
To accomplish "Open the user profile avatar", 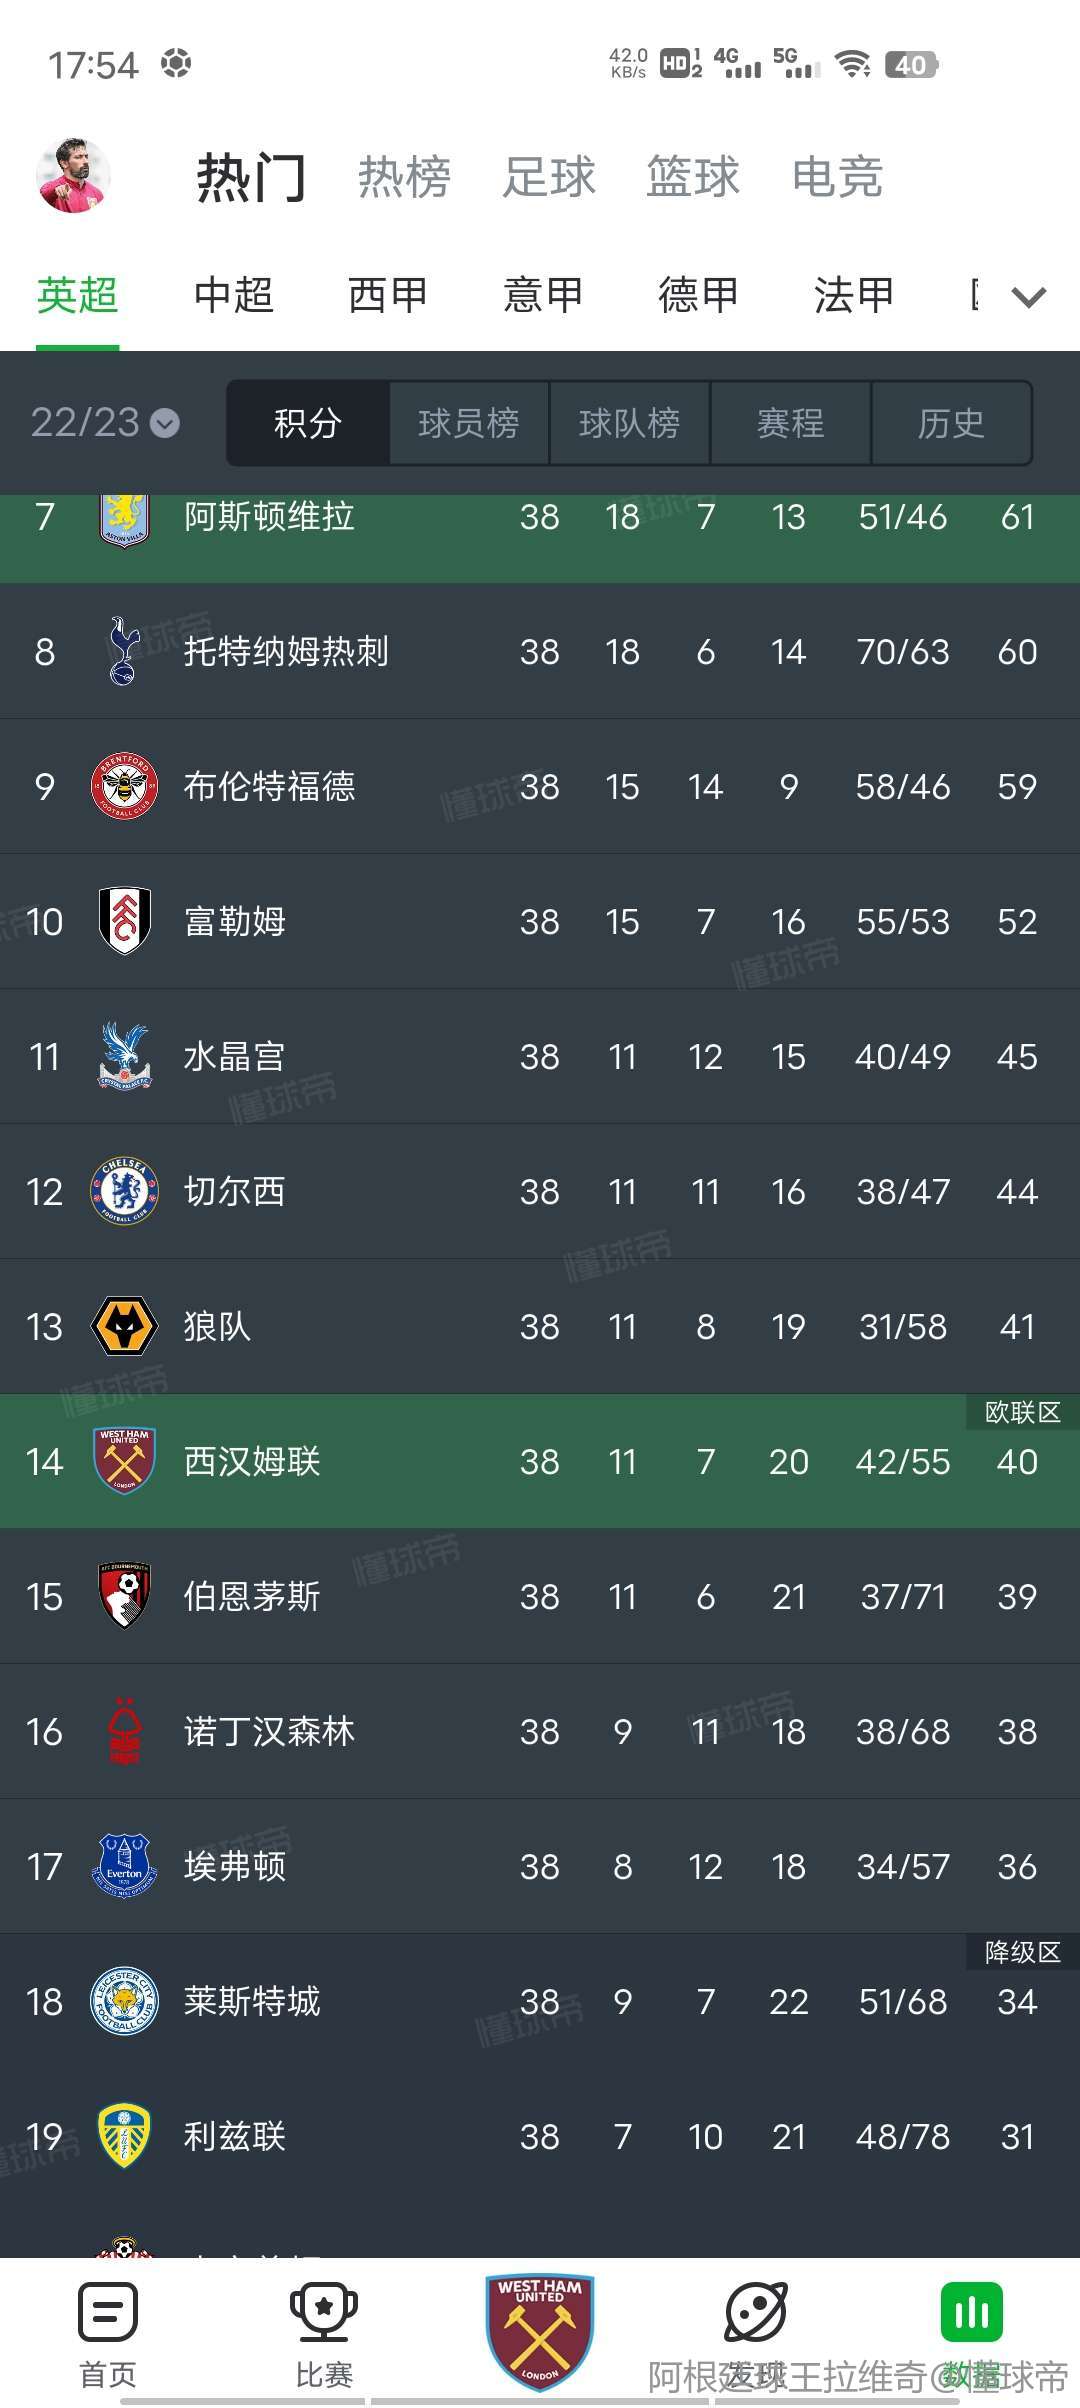I will tap(73, 176).
